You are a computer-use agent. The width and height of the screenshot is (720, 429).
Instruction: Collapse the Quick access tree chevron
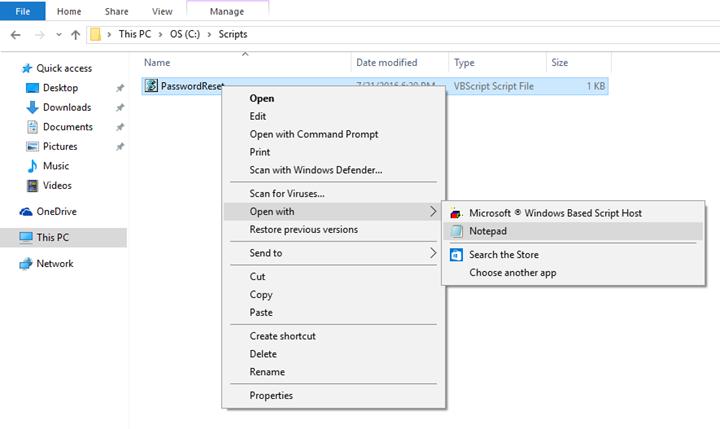pyautogui.click(x=11, y=69)
